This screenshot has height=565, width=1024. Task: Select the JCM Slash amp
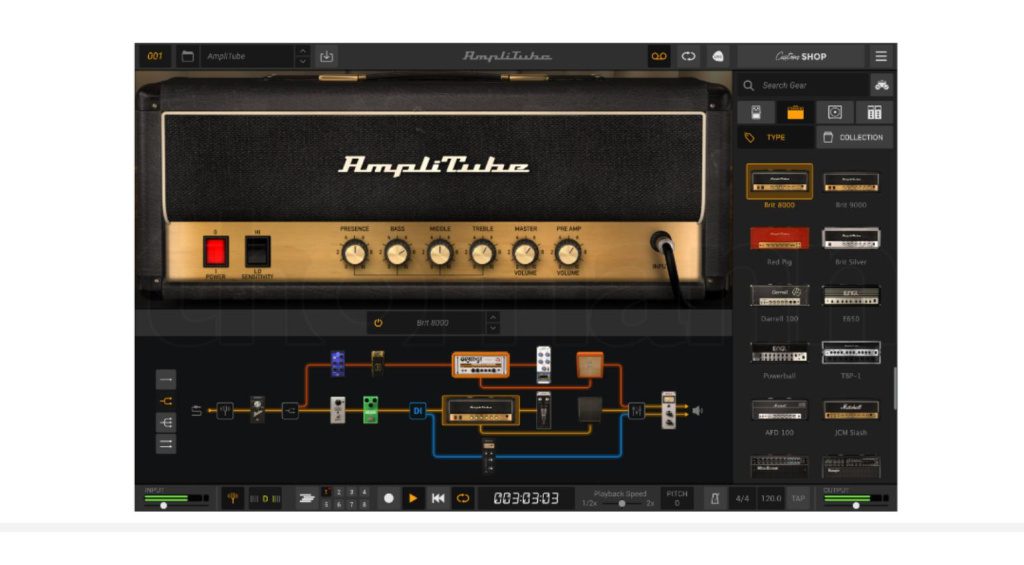coord(850,410)
